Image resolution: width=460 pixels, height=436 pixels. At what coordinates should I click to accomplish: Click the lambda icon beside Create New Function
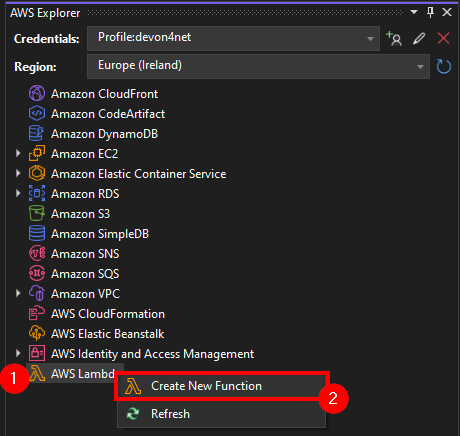(133, 386)
